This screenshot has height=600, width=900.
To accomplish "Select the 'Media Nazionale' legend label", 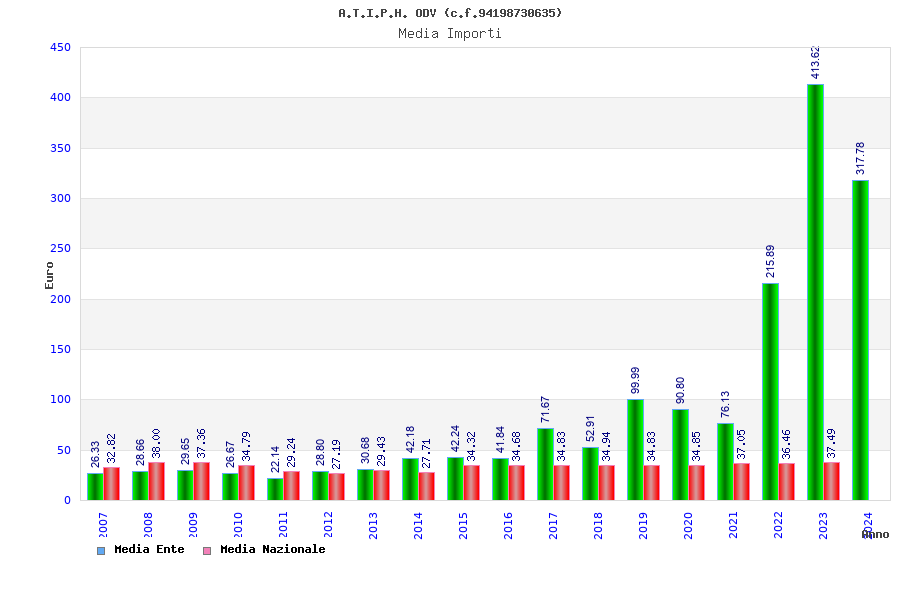I will click(x=273, y=549).
